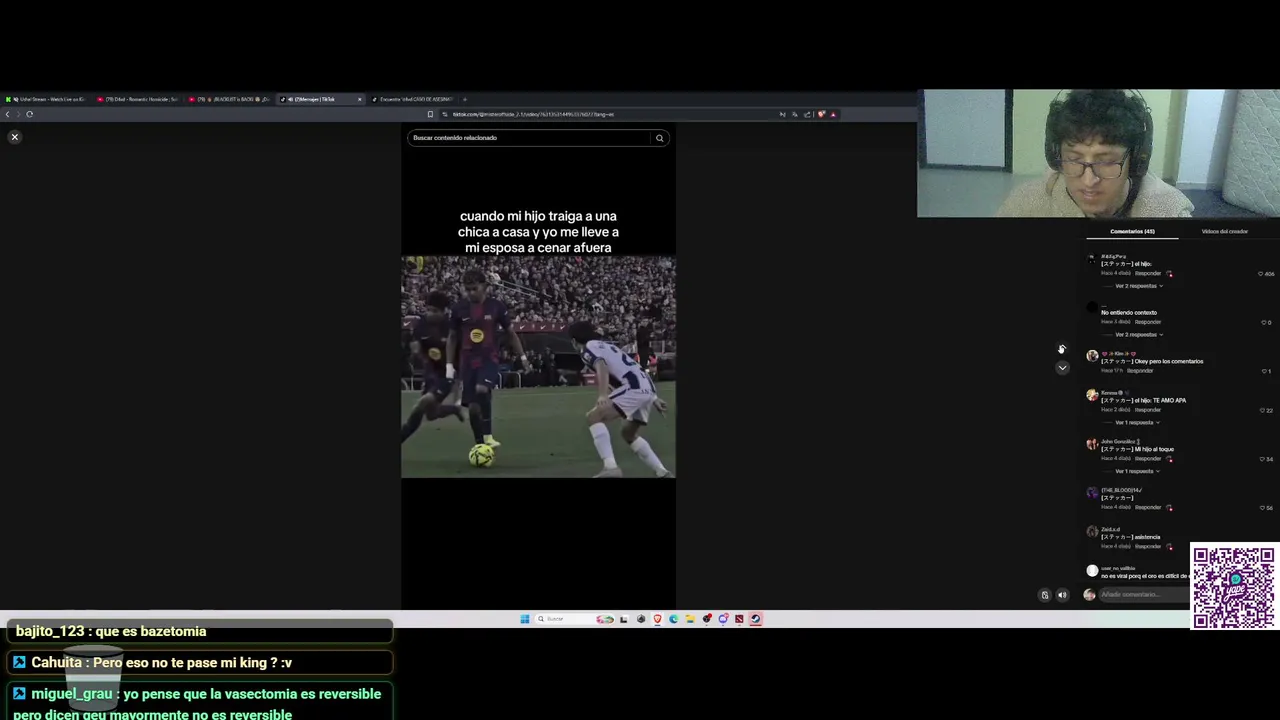Open Brave Shields lion icon
This screenshot has width=1280, height=720.
[821, 114]
